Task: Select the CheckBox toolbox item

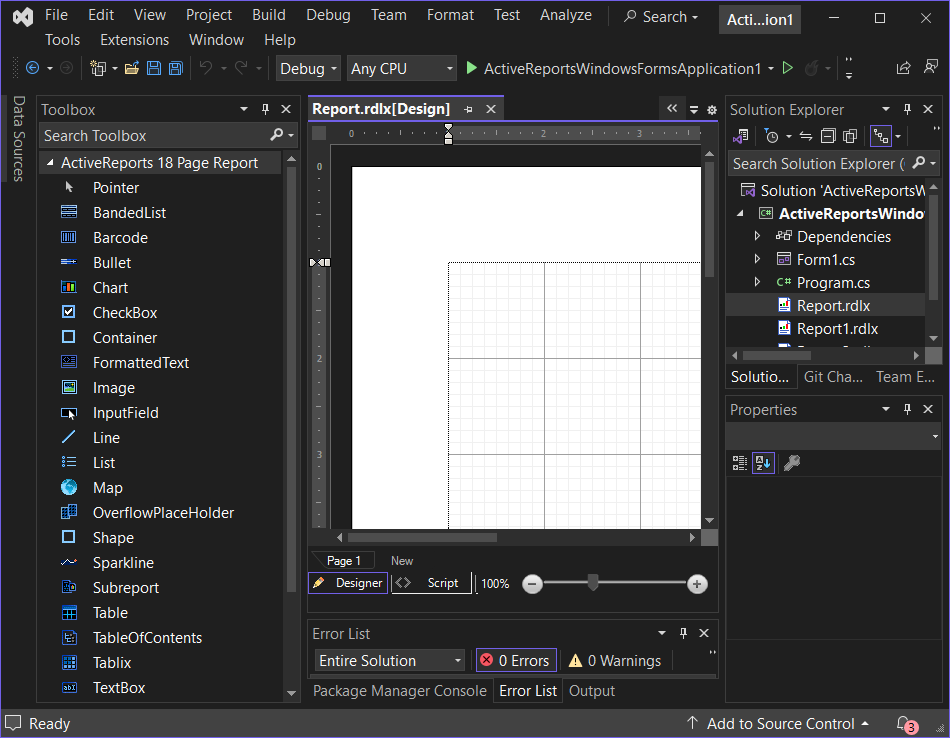Action: click(125, 313)
